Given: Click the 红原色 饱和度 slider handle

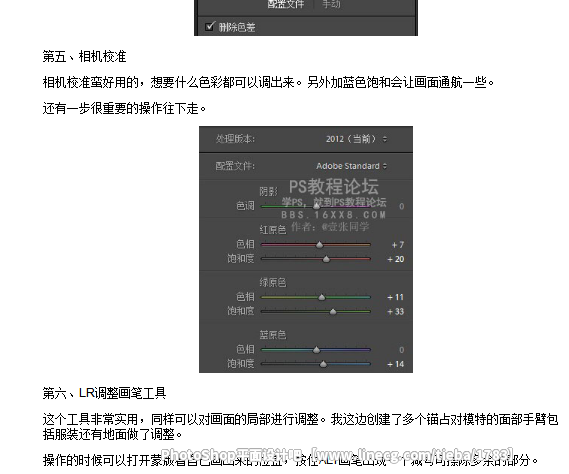Looking at the screenshot, I should [x=326, y=259].
